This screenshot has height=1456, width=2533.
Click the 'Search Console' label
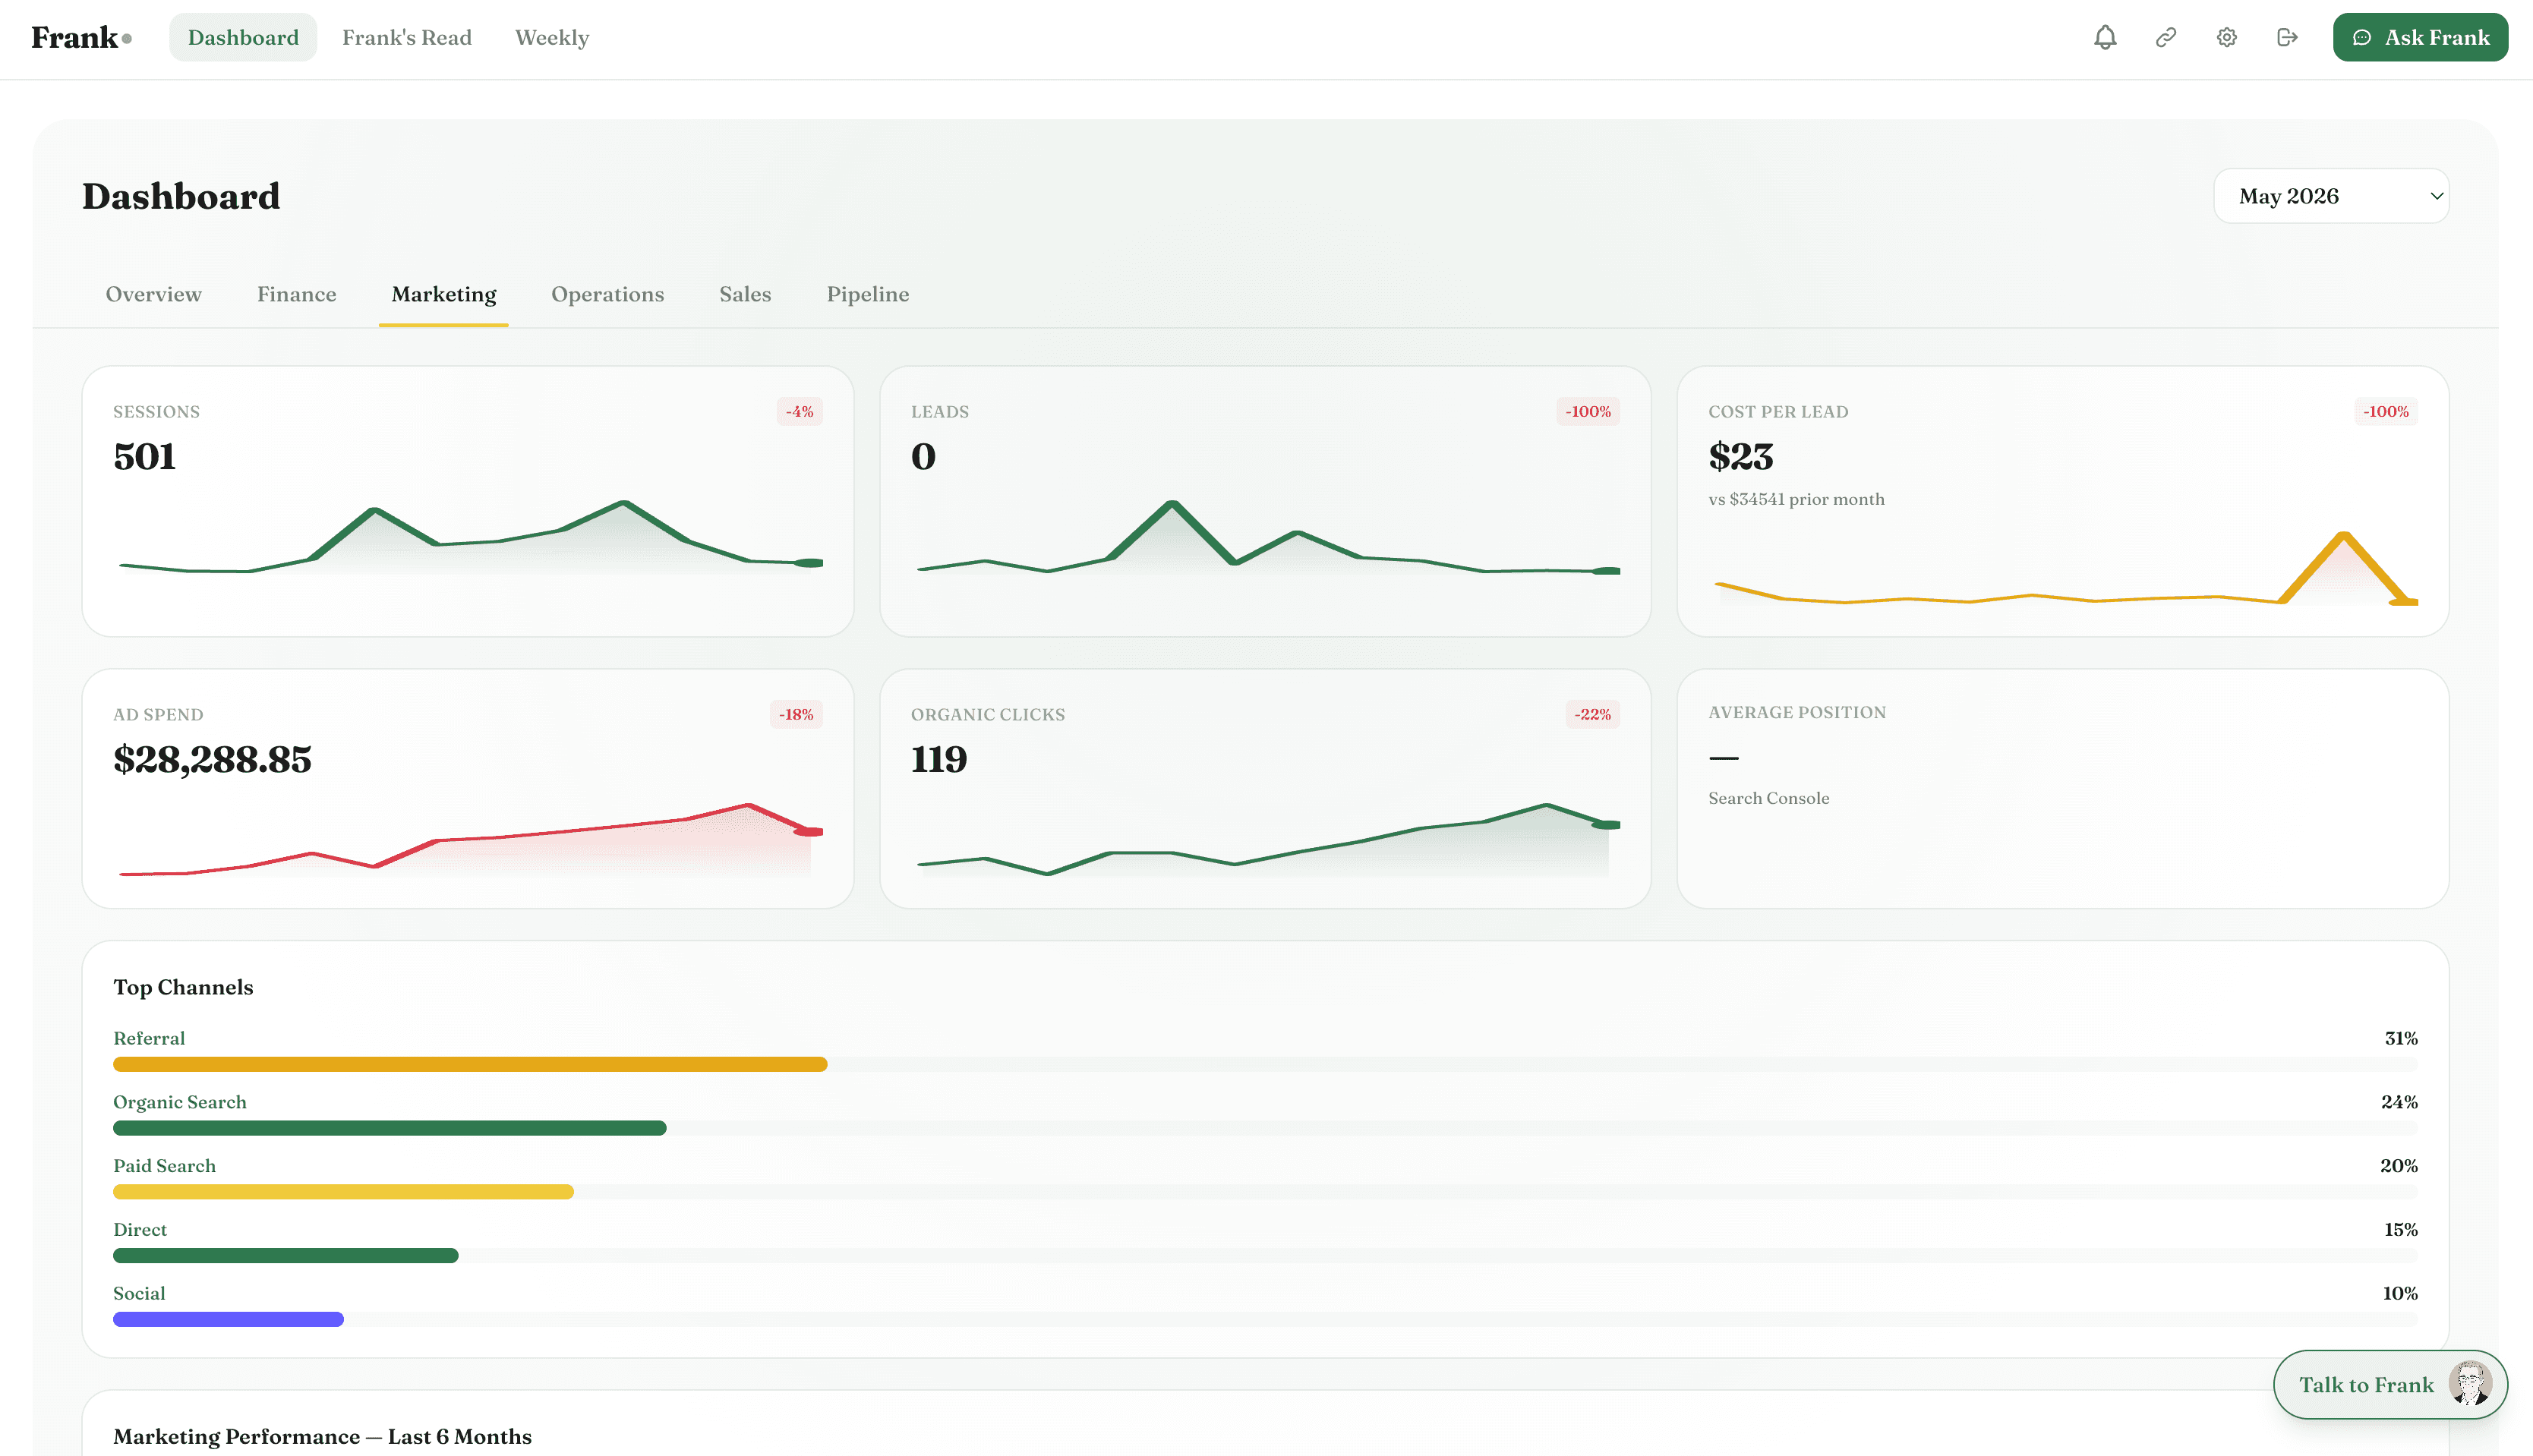coord(1769,798)
